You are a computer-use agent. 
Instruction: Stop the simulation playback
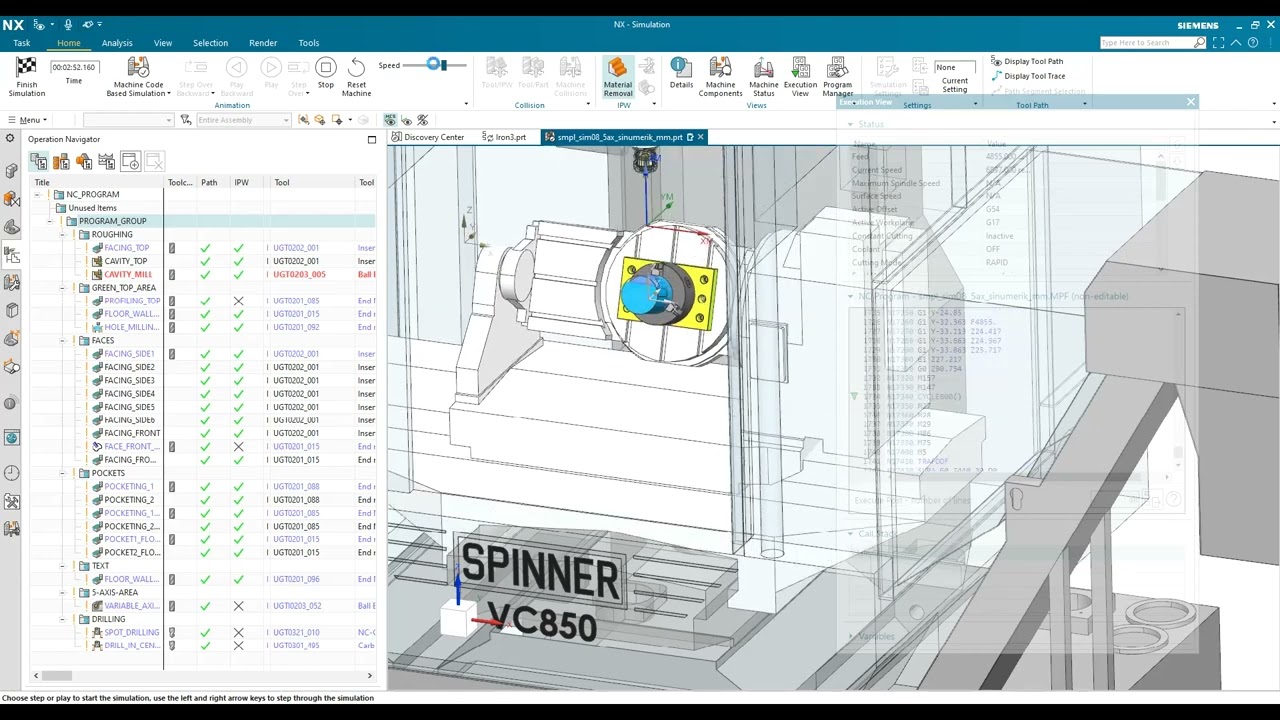(326, 75)
